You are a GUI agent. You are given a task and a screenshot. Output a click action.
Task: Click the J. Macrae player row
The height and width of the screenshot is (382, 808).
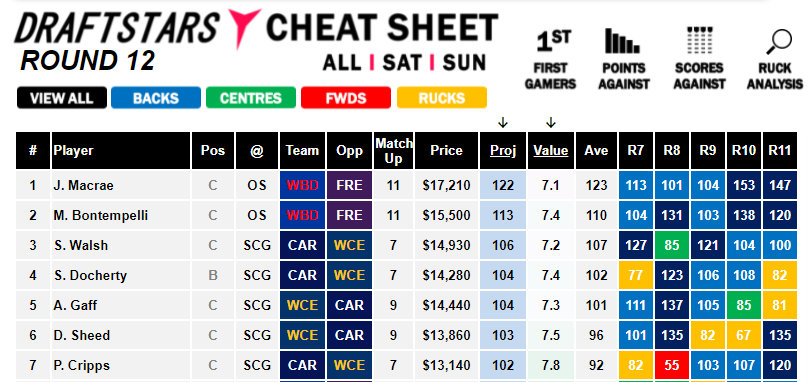pyautogui.click(x=407, y=185)
